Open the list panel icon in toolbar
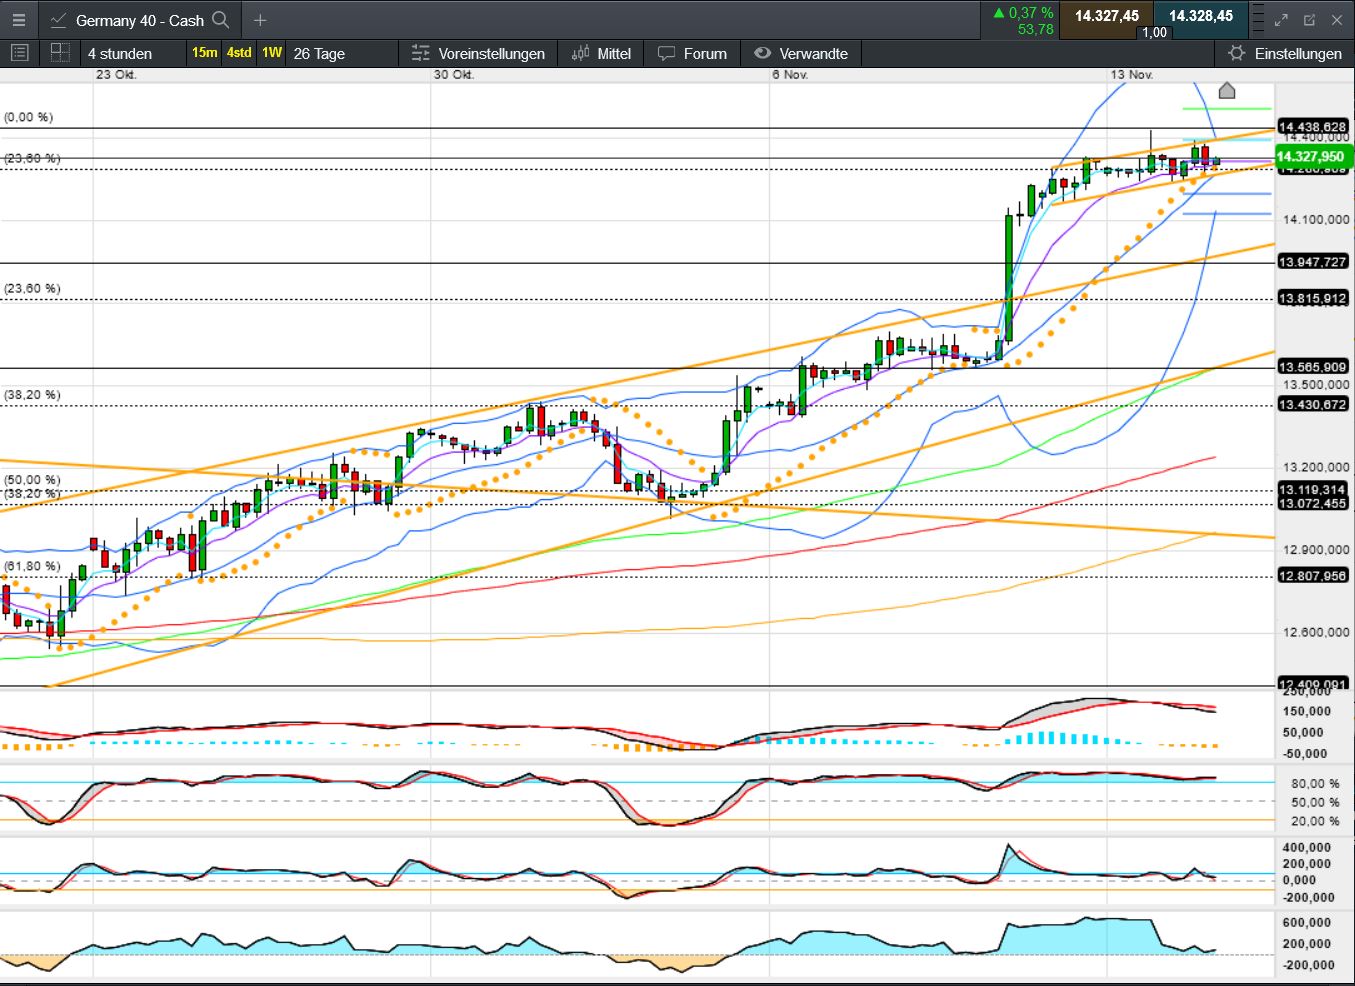 pyautogui.click(x=20, y=53)
